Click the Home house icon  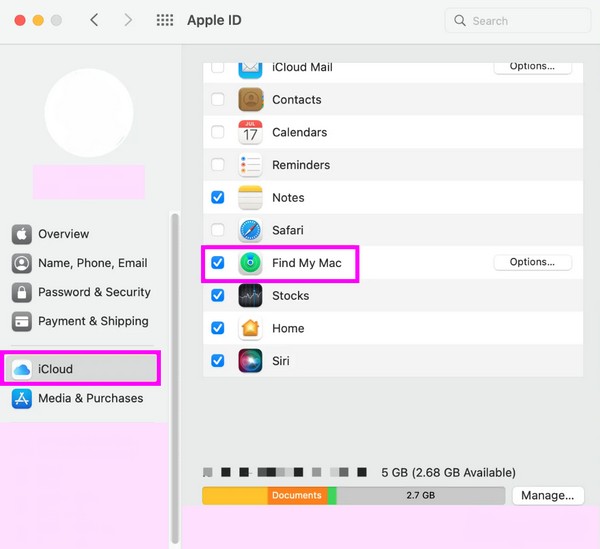(250, 328)
